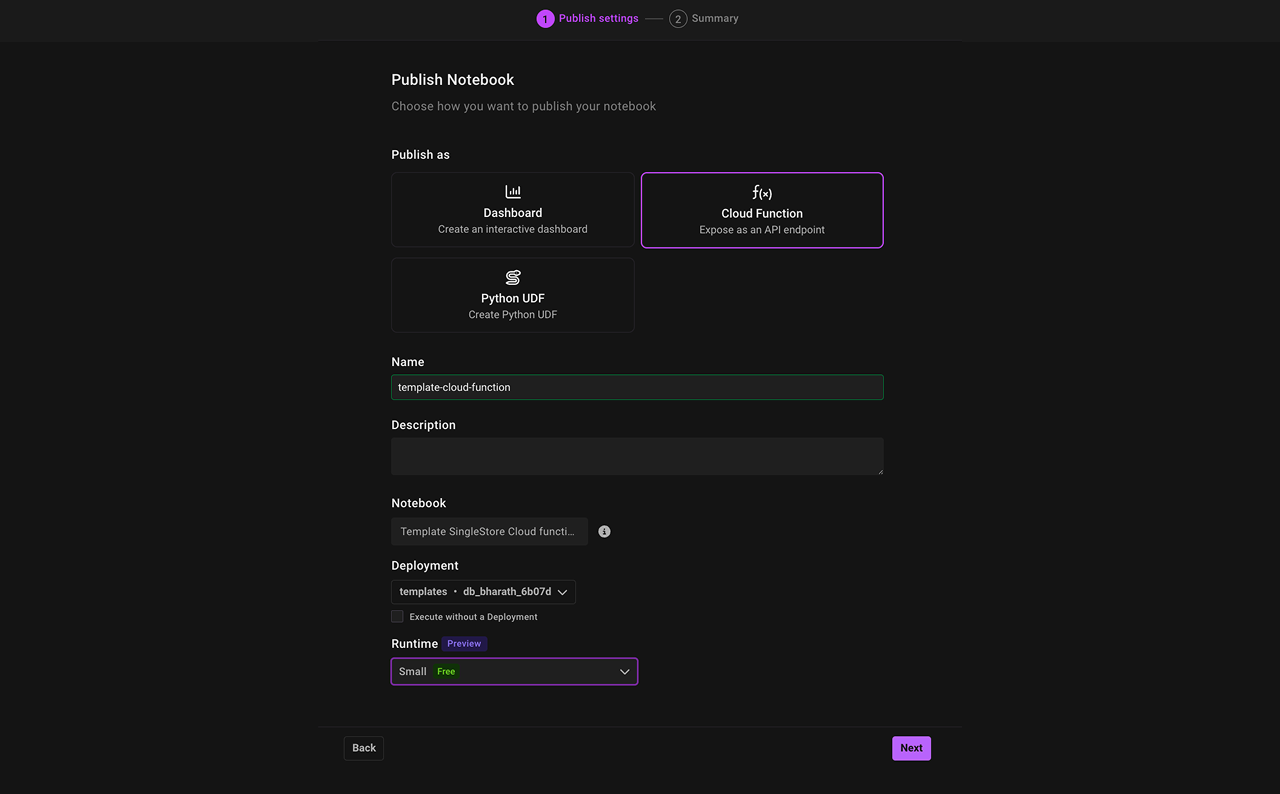Image resolution: width=1280 pixels, height=794 pixels.
Task: Click the Preview badge beside Runtime
Action: click(x=463, y=643)
